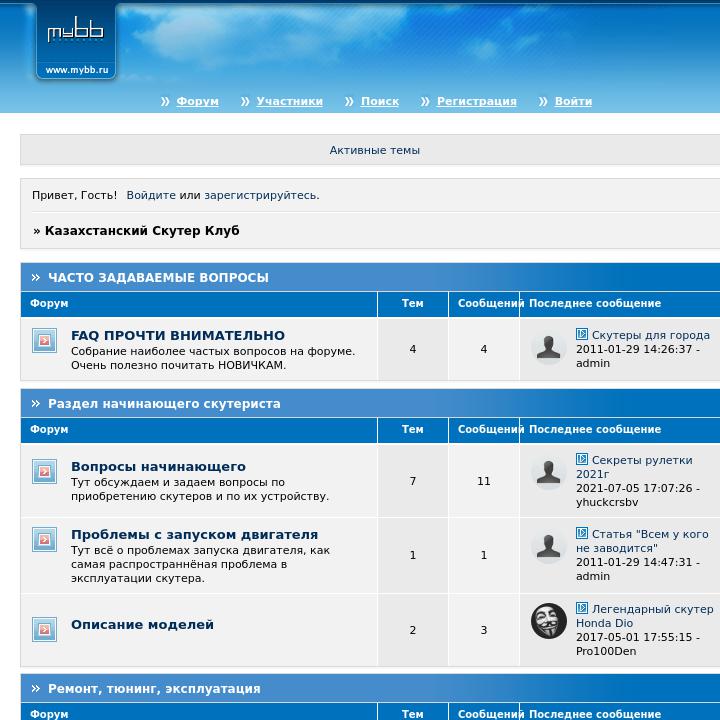
Task: Click timestamp 2011-01-29 14:26:37
Action: pyautogui.click(x=634, y=349)
